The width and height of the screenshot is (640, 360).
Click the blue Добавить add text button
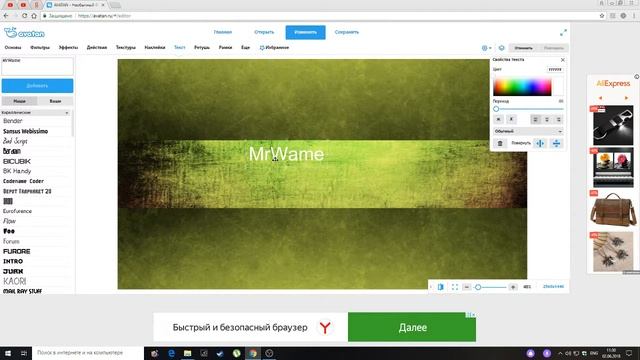coord(37,86)
